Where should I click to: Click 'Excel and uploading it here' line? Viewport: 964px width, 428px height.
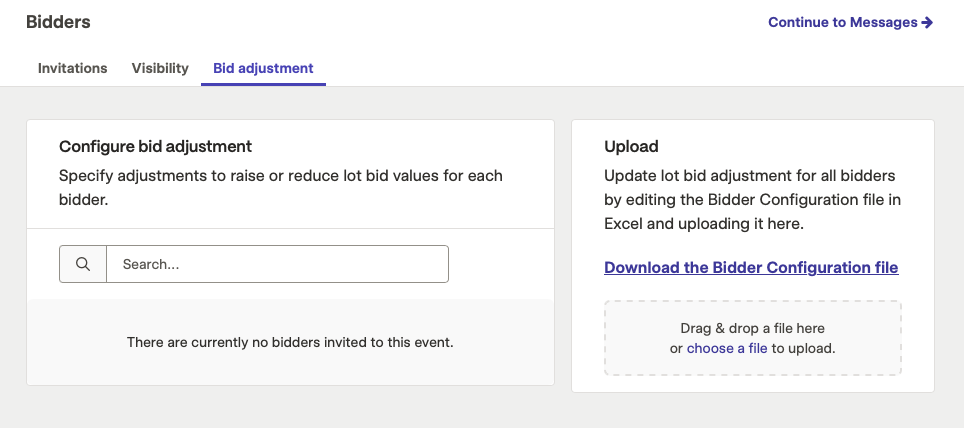click(x=704, y=224)
